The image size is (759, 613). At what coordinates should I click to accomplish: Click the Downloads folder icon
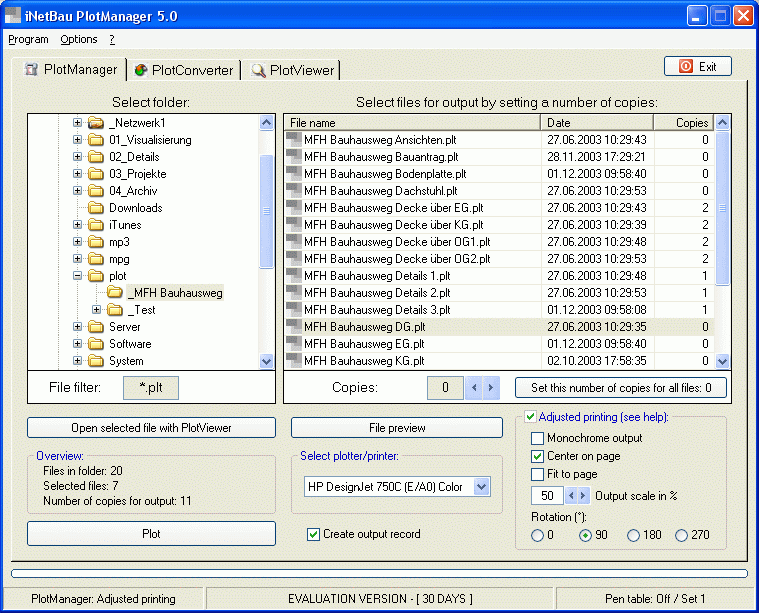[x=96, y=208]
